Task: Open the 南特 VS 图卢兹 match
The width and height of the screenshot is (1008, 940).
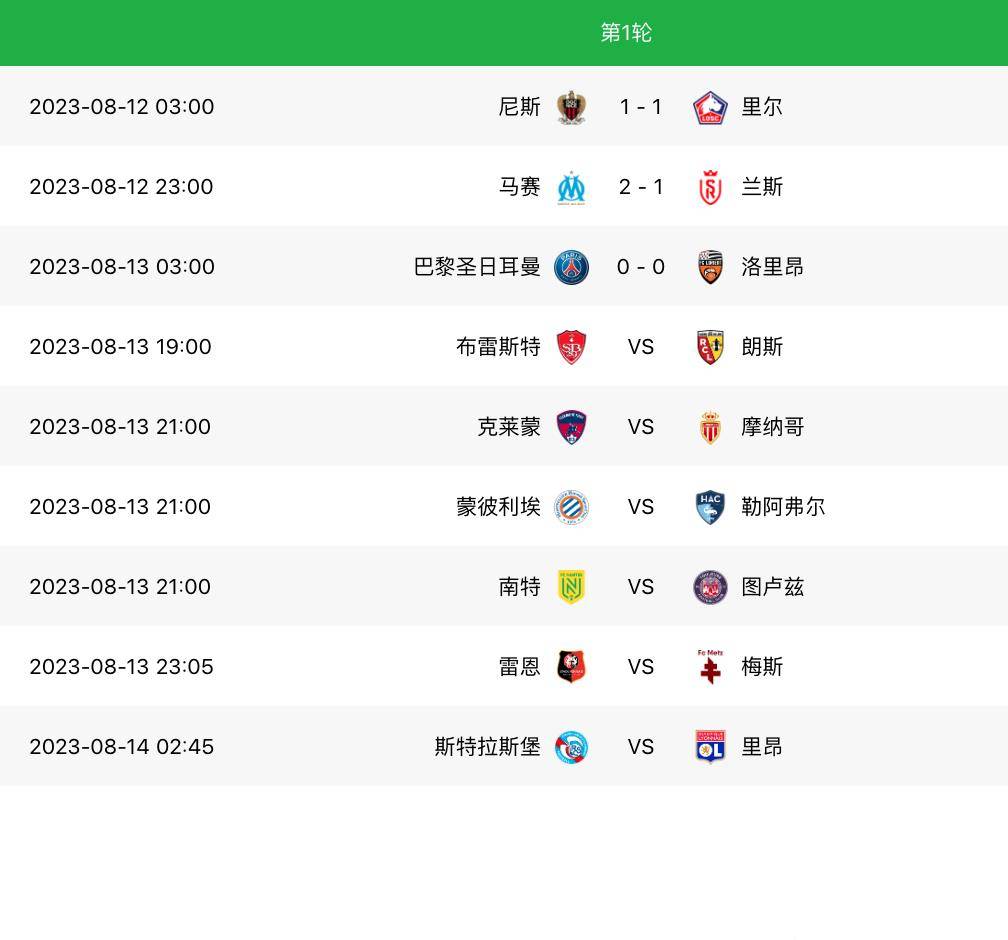Action: (641, 587)
